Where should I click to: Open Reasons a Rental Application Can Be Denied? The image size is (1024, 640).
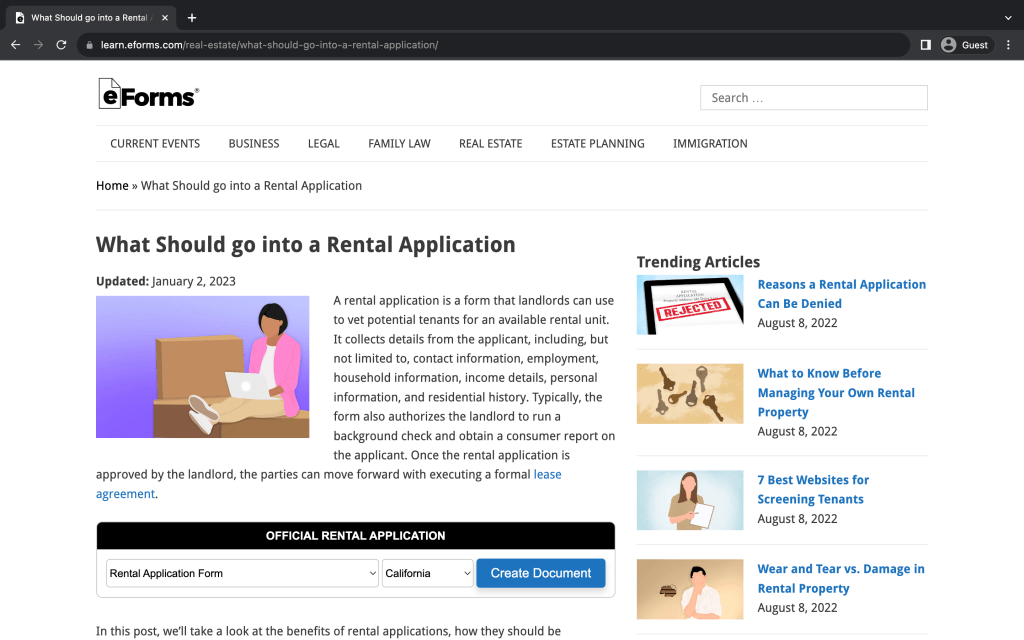[841, 294]
